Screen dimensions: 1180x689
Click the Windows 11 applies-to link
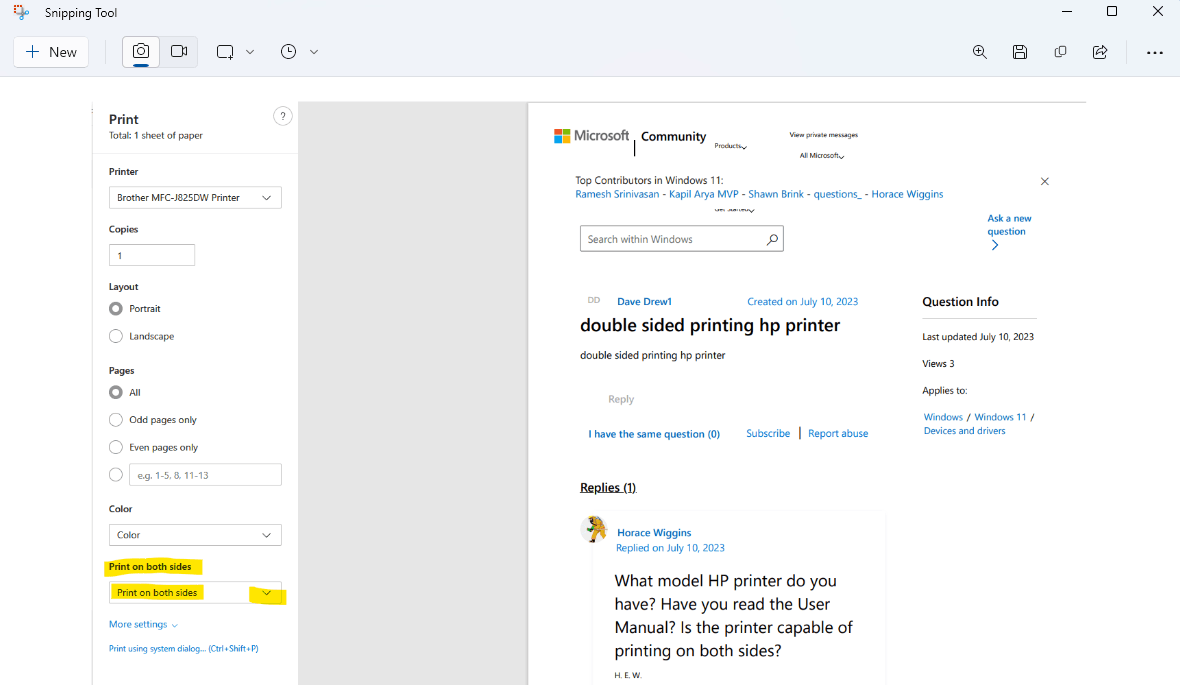(1000, 417)
